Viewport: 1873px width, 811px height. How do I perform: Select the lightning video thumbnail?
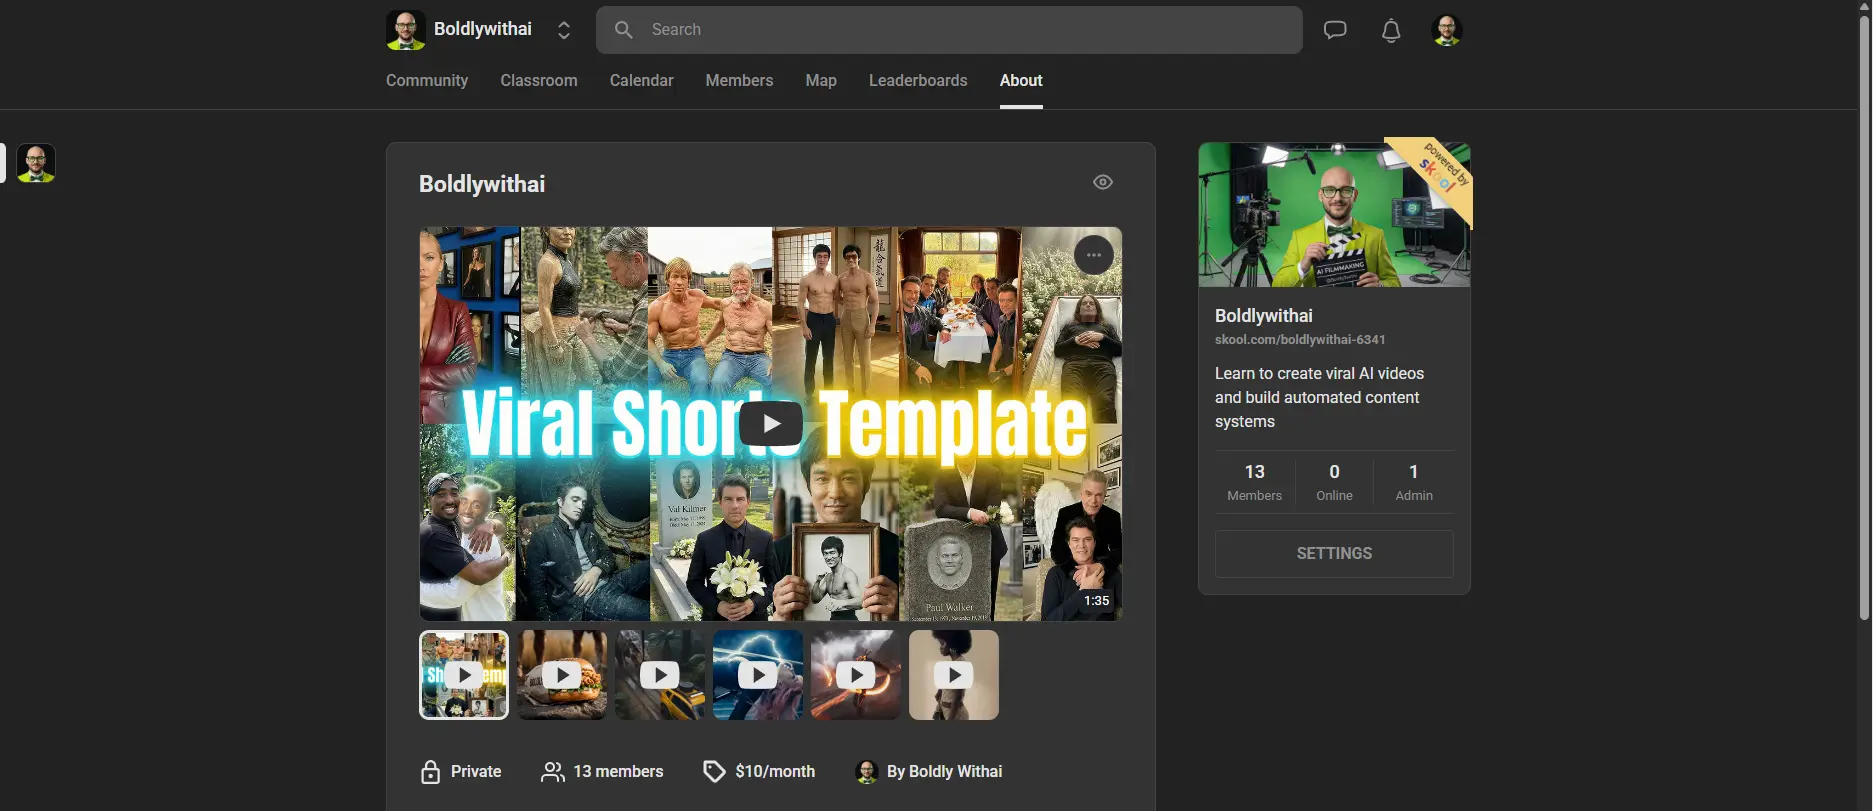[x=758, y=675]
